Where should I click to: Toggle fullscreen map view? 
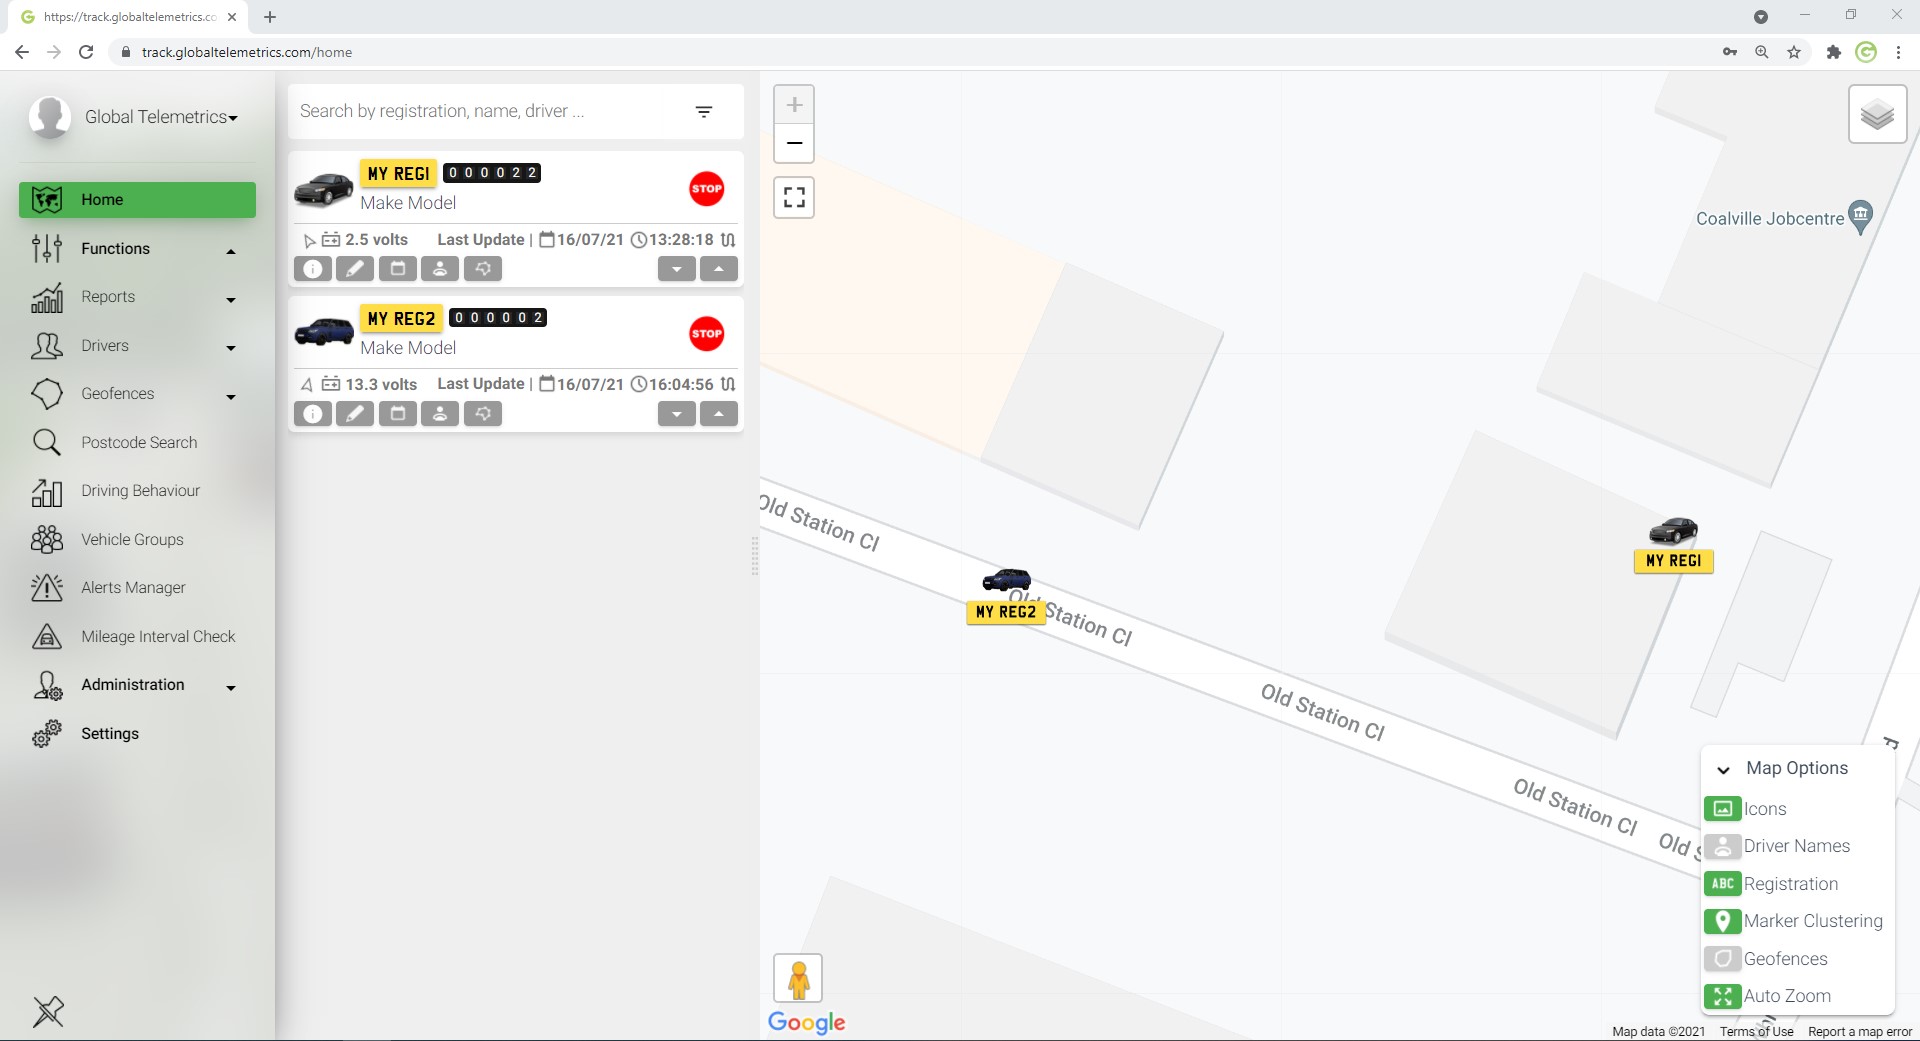[794, 198]
